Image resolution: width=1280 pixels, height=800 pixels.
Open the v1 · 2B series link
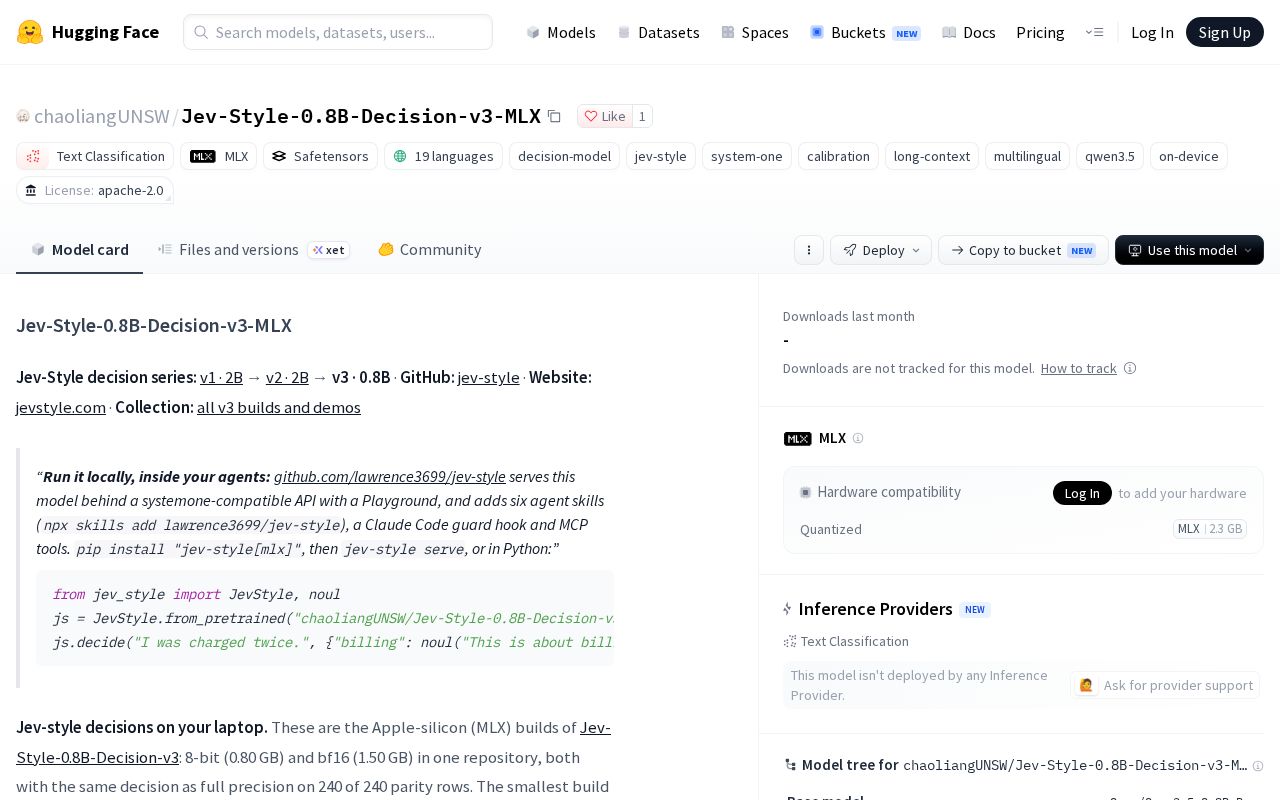pyautogui.click(x=221, y=377)
